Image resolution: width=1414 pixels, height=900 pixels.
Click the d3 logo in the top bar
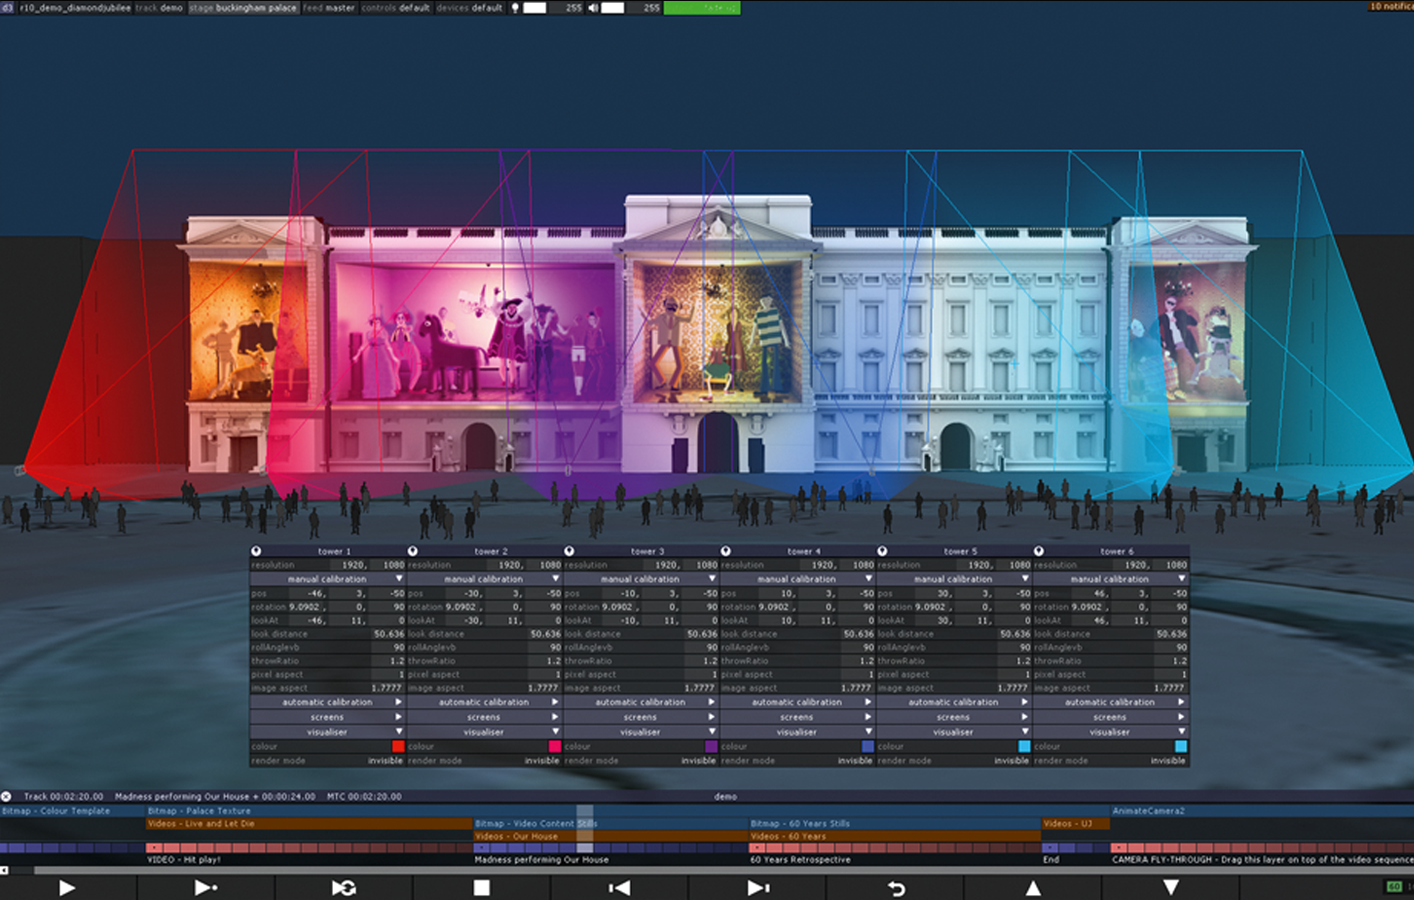pyautogui.click(x=8, y=7)
